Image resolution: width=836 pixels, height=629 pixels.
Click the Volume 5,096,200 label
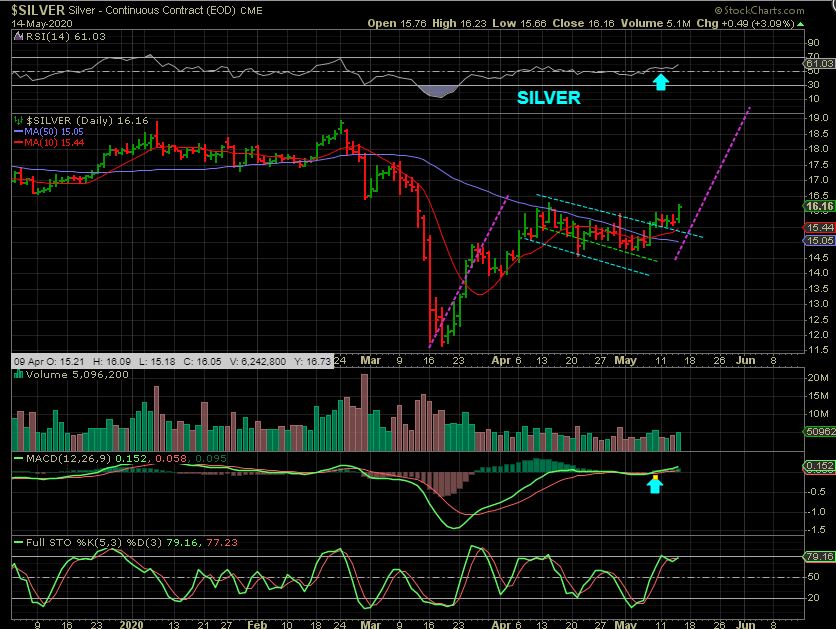pyautogui.click(x=60, y=376)
